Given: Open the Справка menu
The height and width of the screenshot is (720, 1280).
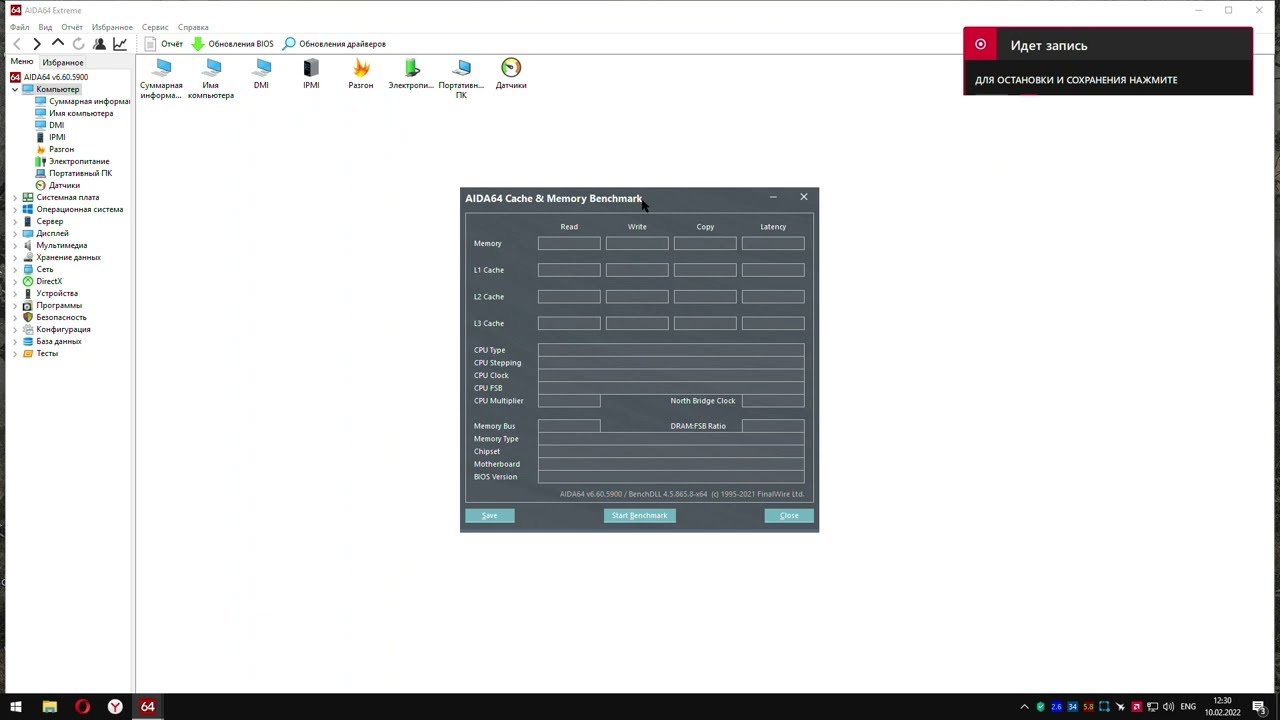Looking at the screenshot, I should click(x=193, y=27).
